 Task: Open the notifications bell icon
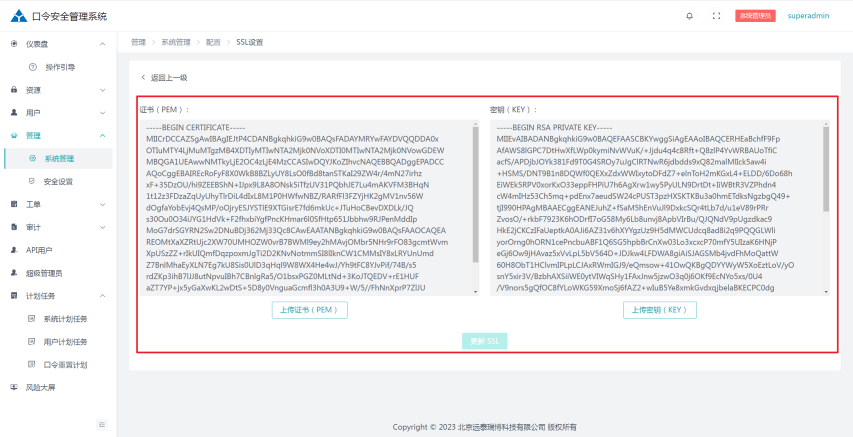689,16
